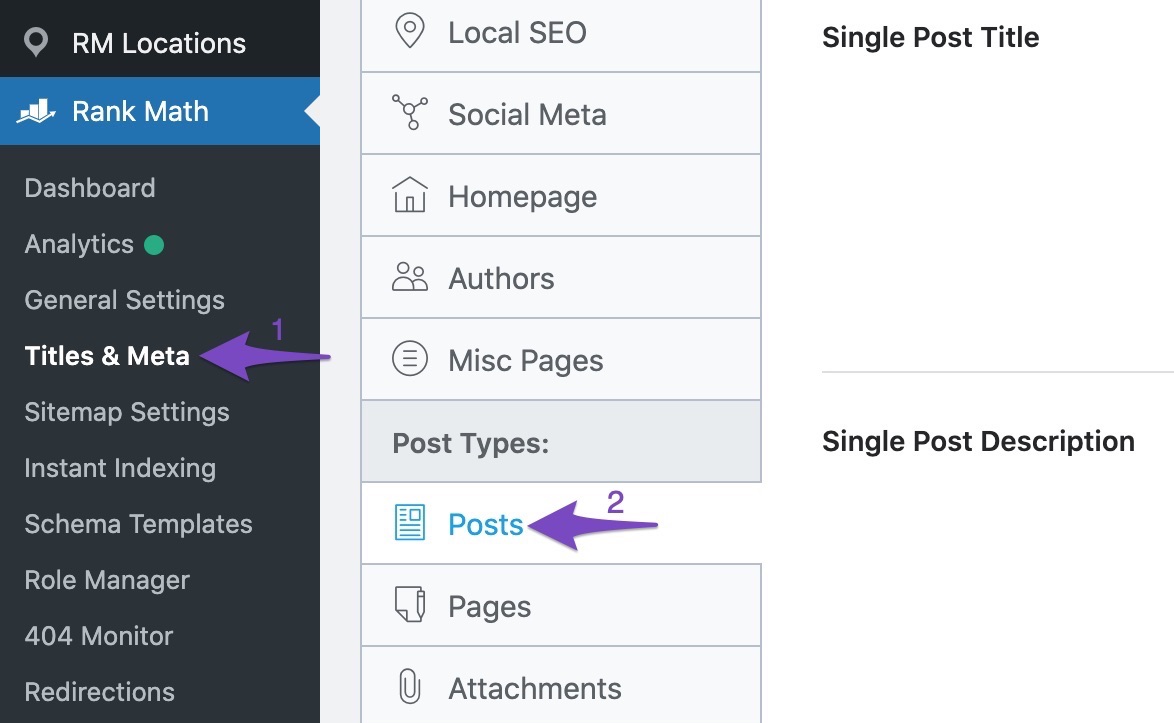Click the Rank Math logo icon
This screenshot has width=1174, height=723.
click(x=36, y=112)
